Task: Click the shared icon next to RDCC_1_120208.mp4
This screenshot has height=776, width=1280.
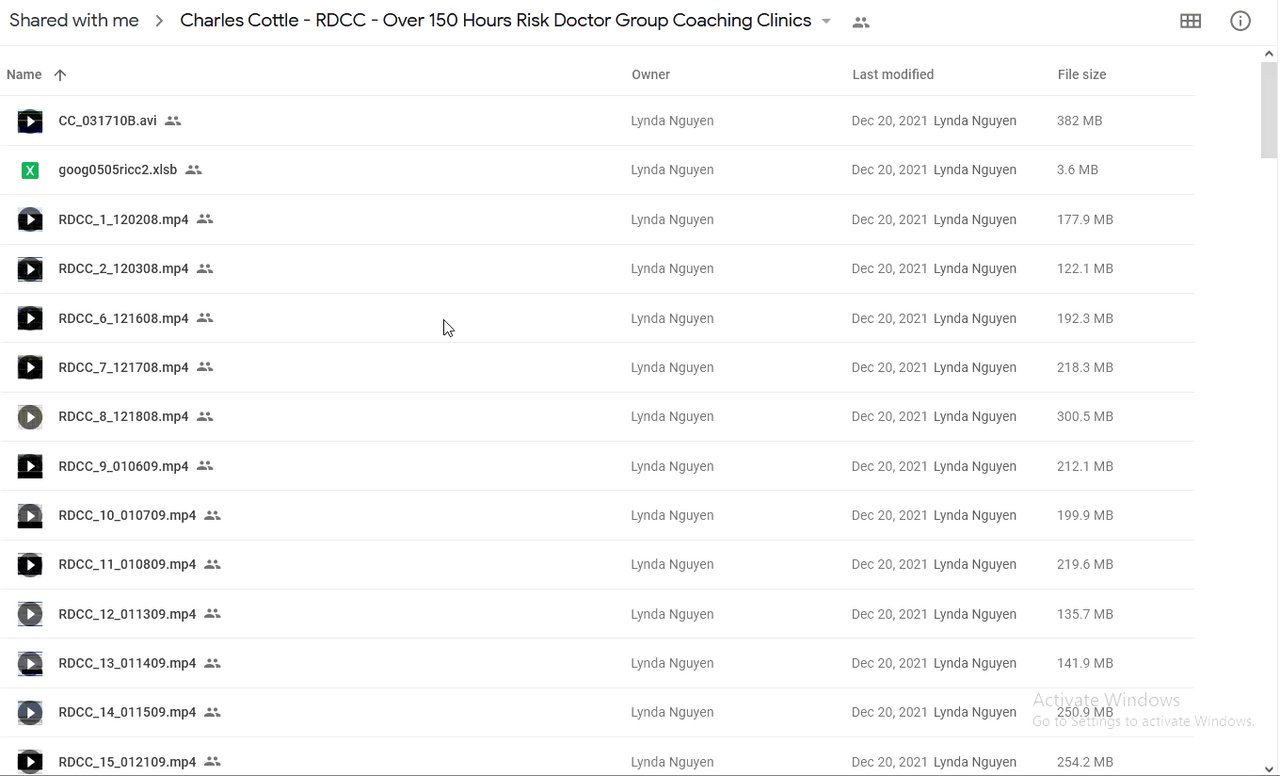Action: [205, 219]
